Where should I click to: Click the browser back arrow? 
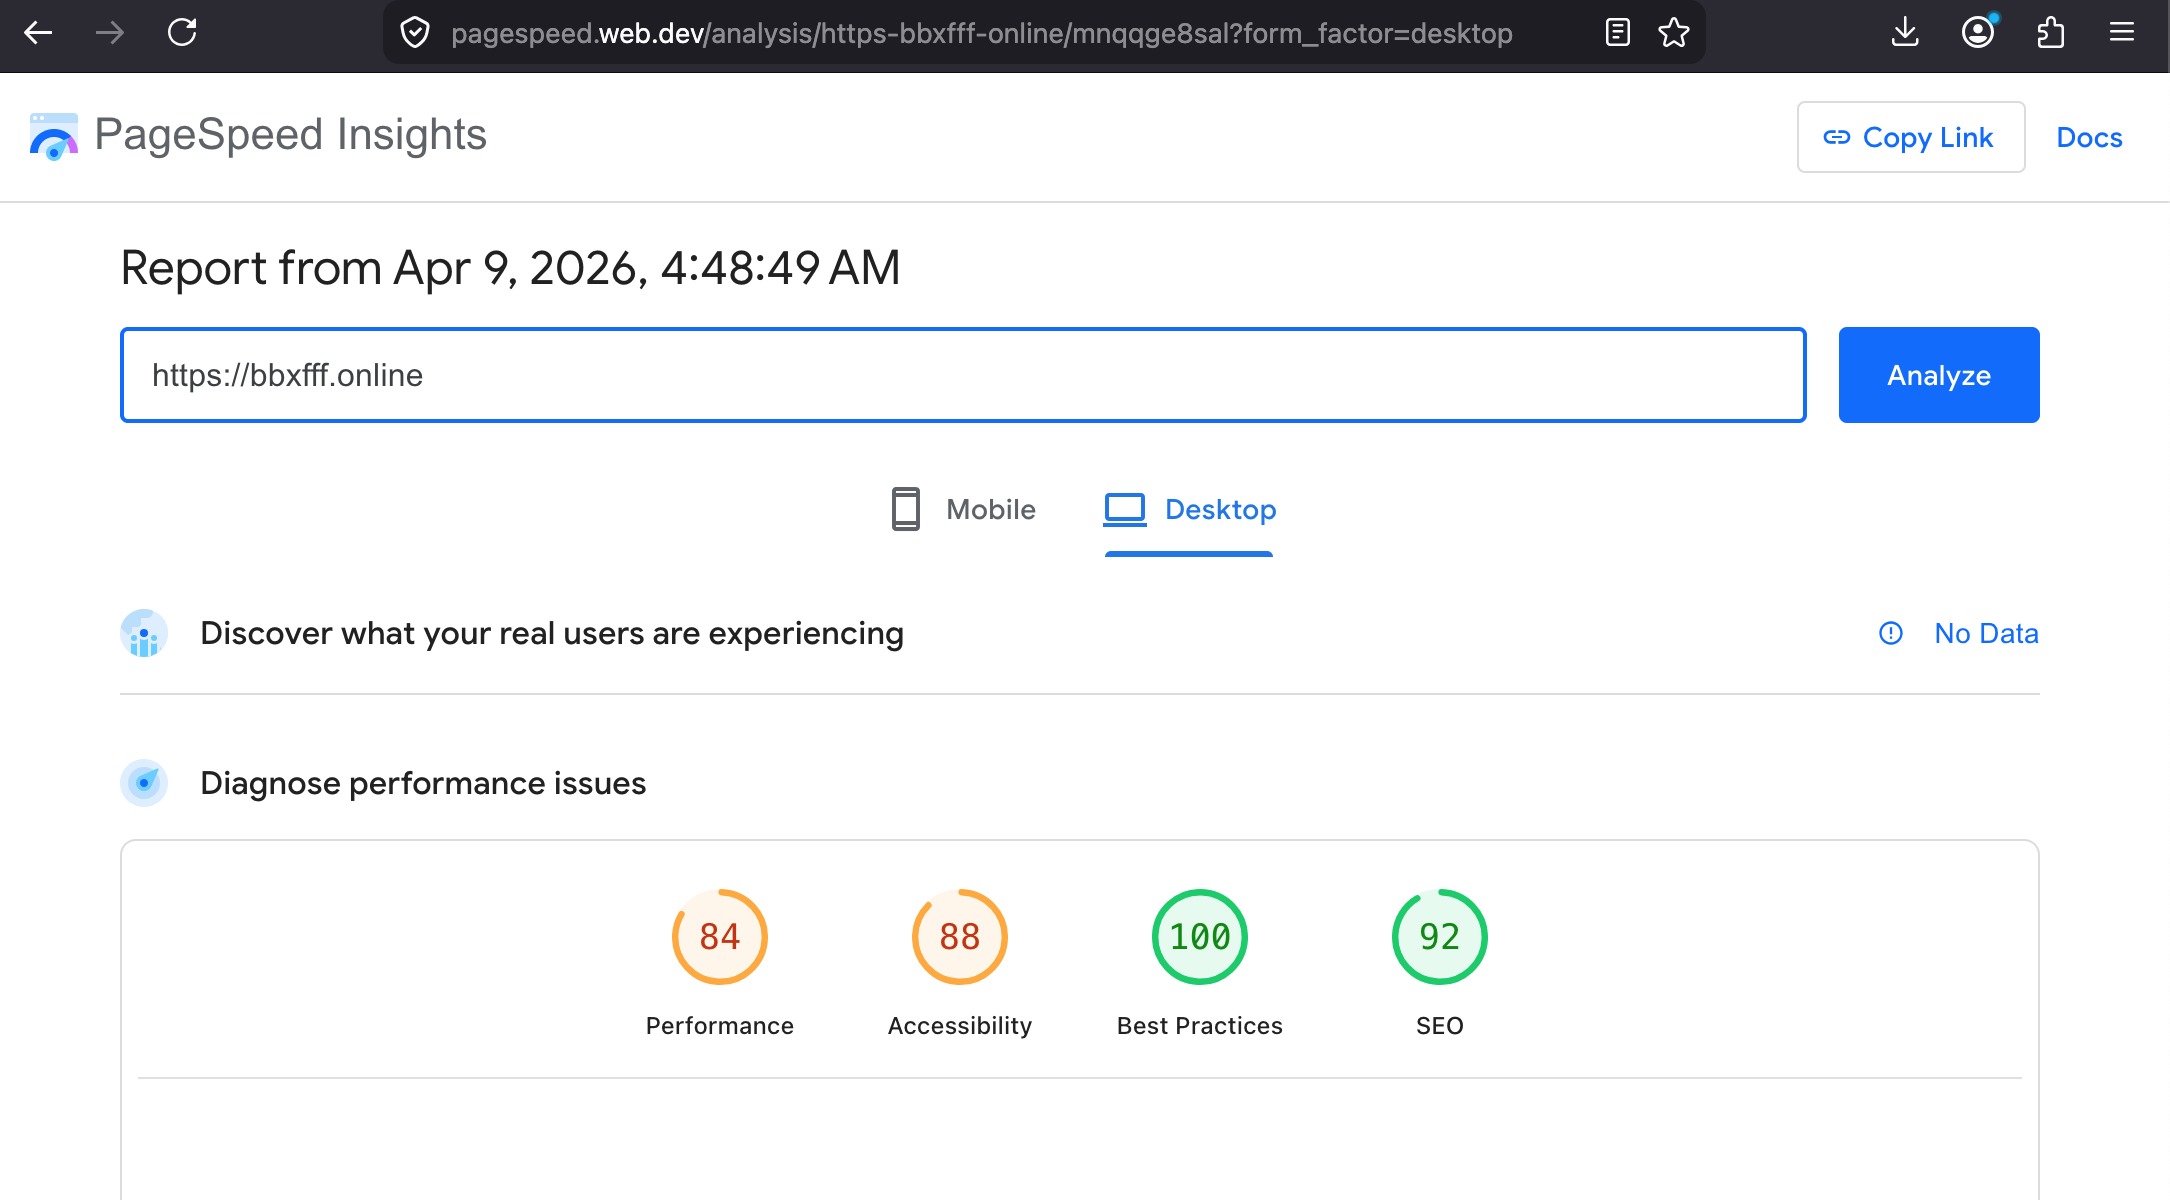click(38, 32)
